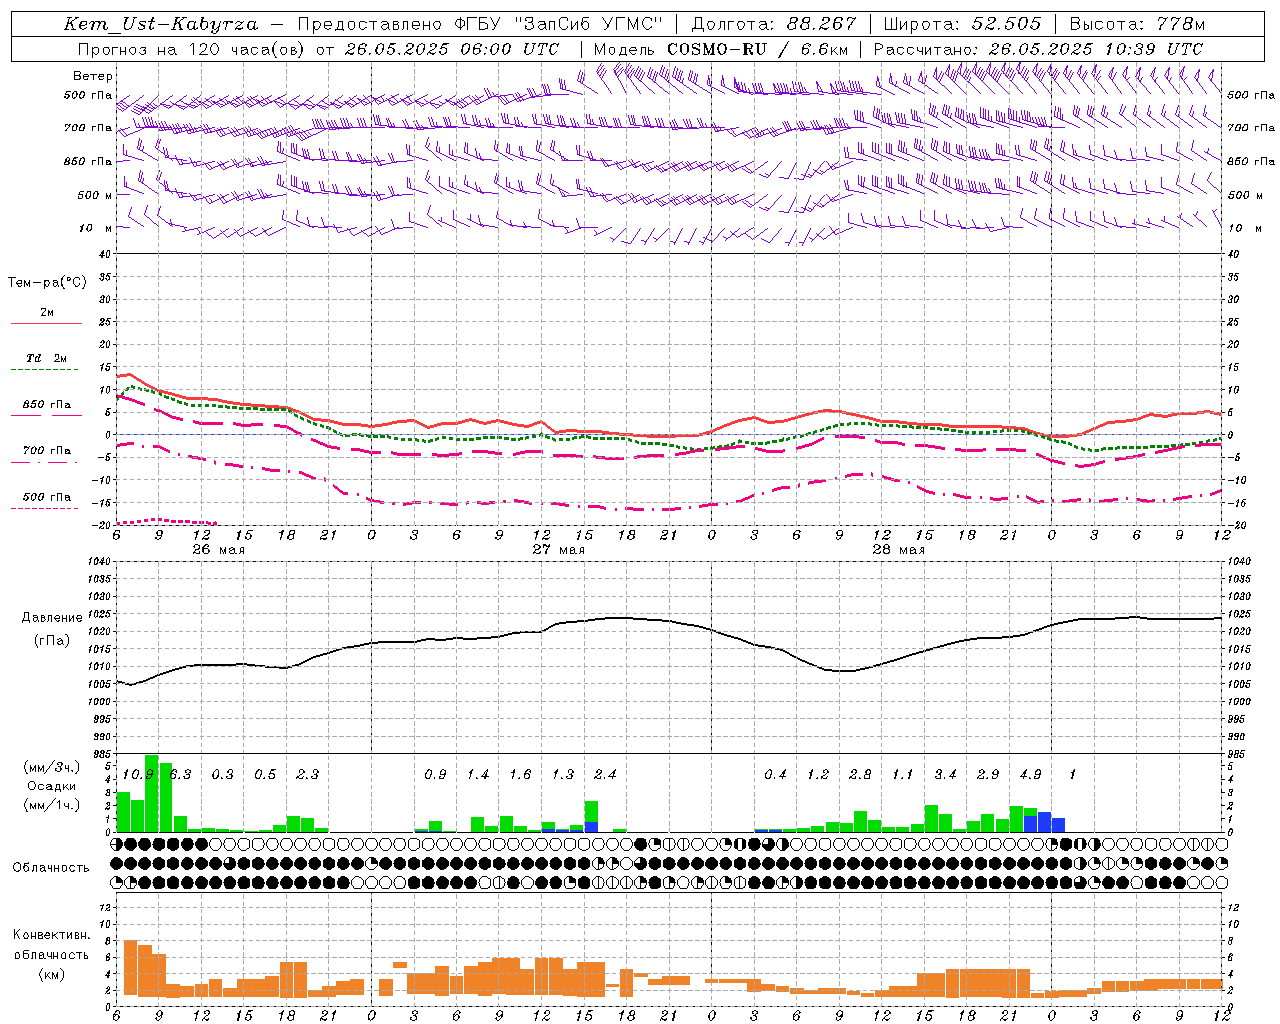This screenshot has height=1024, width=1280.
Task: Click the Ветер wind panel label
Action: [x=93, y=76]
